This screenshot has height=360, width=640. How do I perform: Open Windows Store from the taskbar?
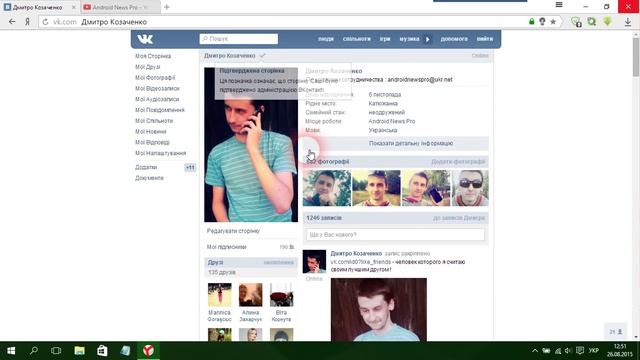102,351
